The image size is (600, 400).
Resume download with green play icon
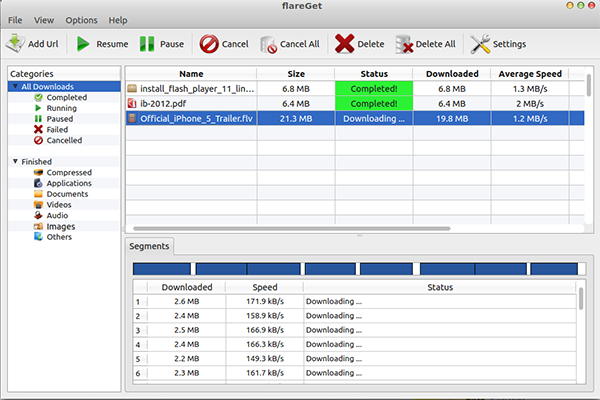[83, 44]
